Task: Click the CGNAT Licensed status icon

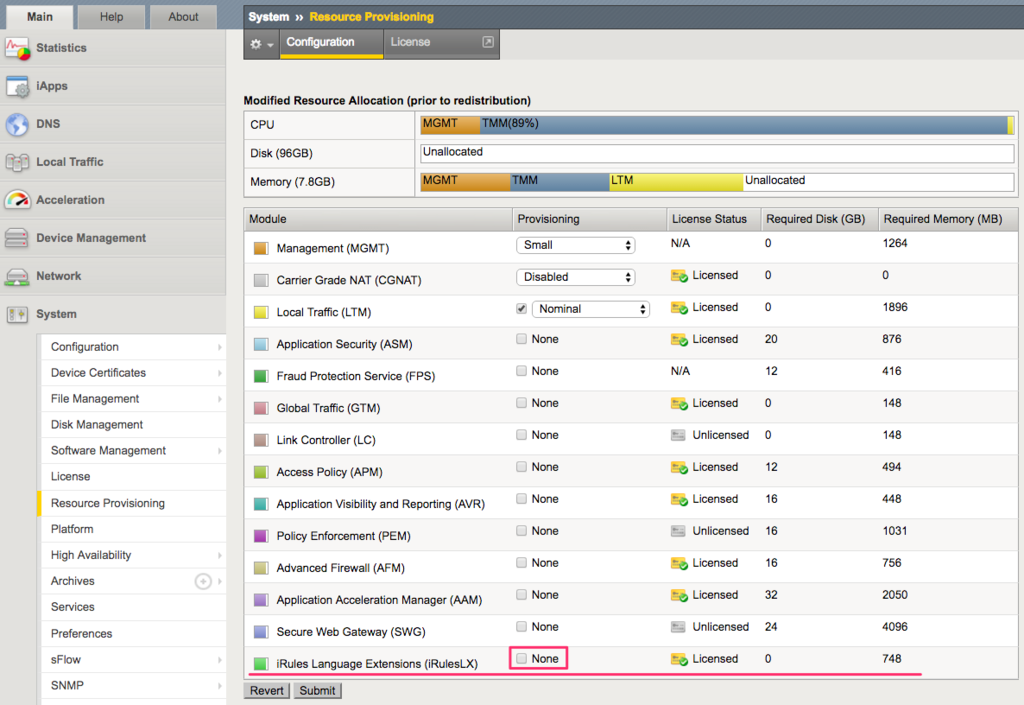Action: (679, 276)
